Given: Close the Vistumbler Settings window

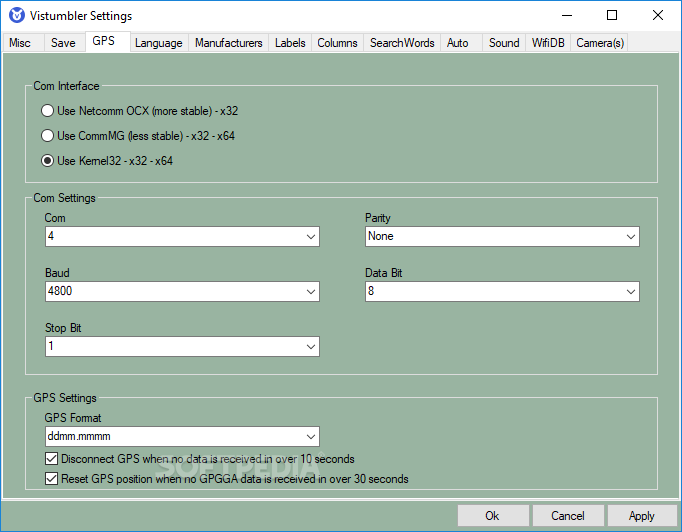Looking at the screenshot, I should click(x=658, y=15).
